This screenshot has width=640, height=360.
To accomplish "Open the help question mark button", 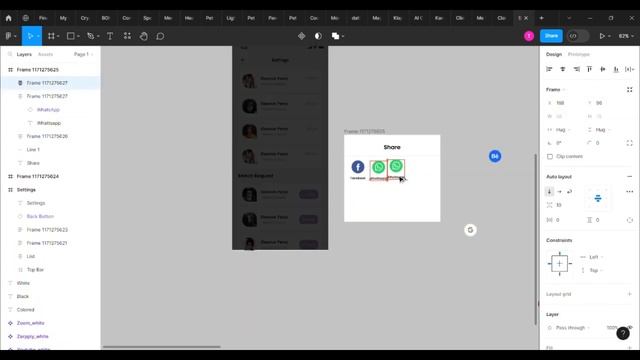I will point(623,333).
